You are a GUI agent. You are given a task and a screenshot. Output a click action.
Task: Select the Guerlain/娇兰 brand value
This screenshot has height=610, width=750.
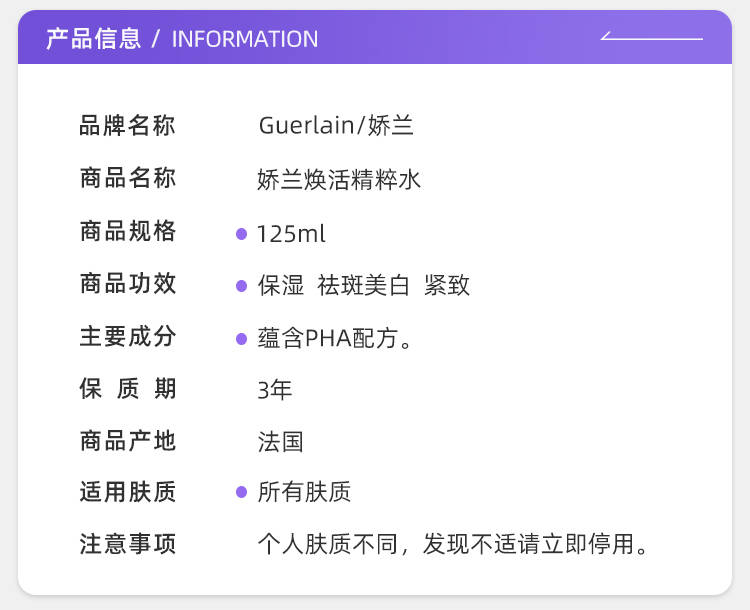tap(336, 126)
